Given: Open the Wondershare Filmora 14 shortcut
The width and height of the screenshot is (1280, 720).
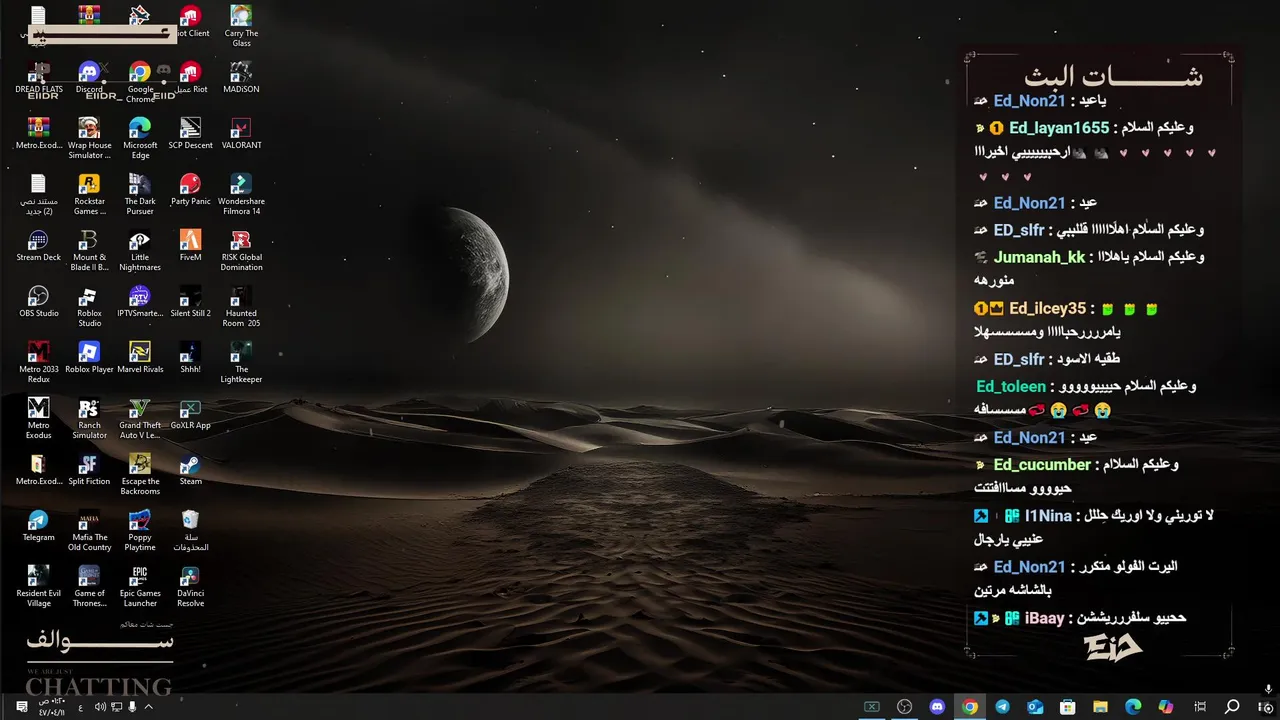Looking at the screenshot, I should point(241,194).
